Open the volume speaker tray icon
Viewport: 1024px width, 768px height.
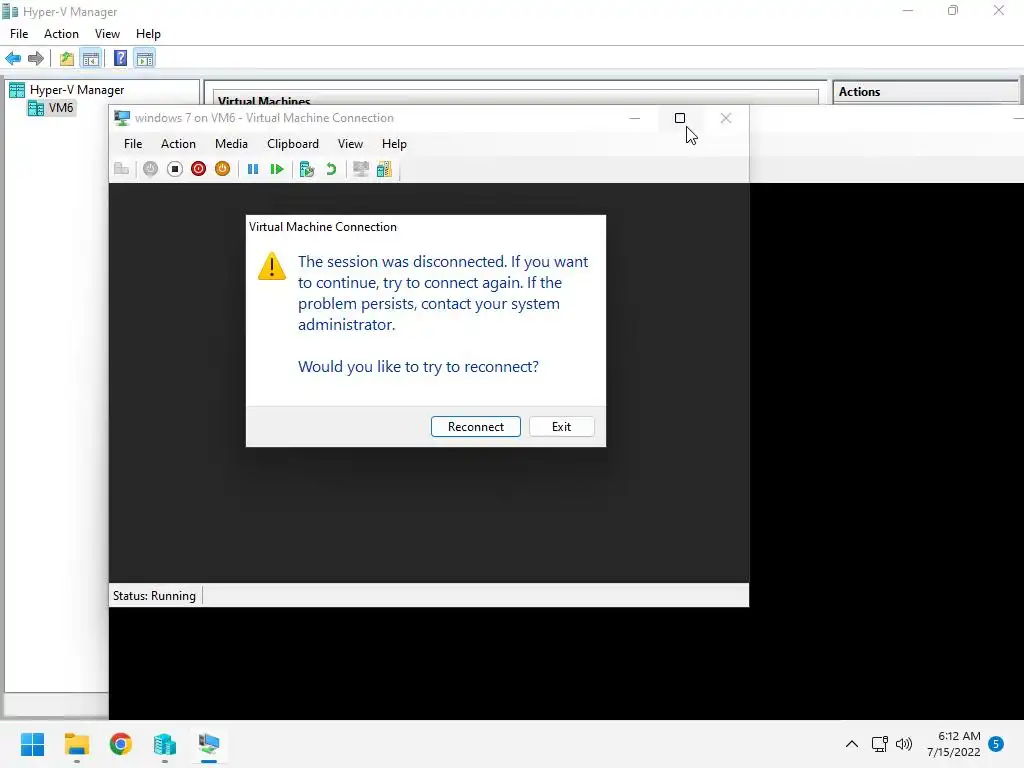point(904,744)
